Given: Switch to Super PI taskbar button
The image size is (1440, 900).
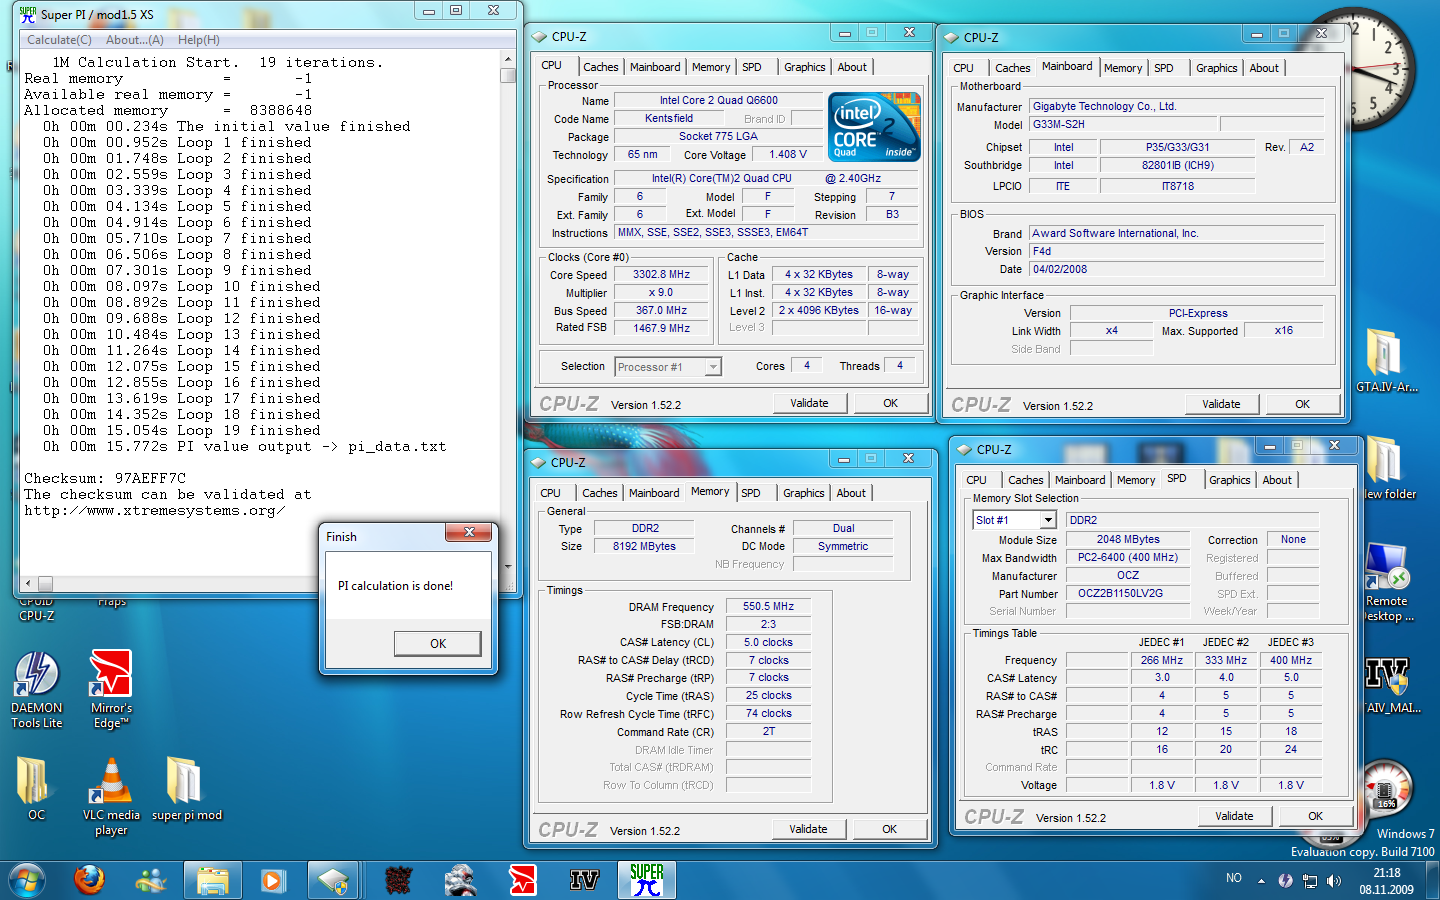Looking at the screenshot, I should [x=647, y=880].
